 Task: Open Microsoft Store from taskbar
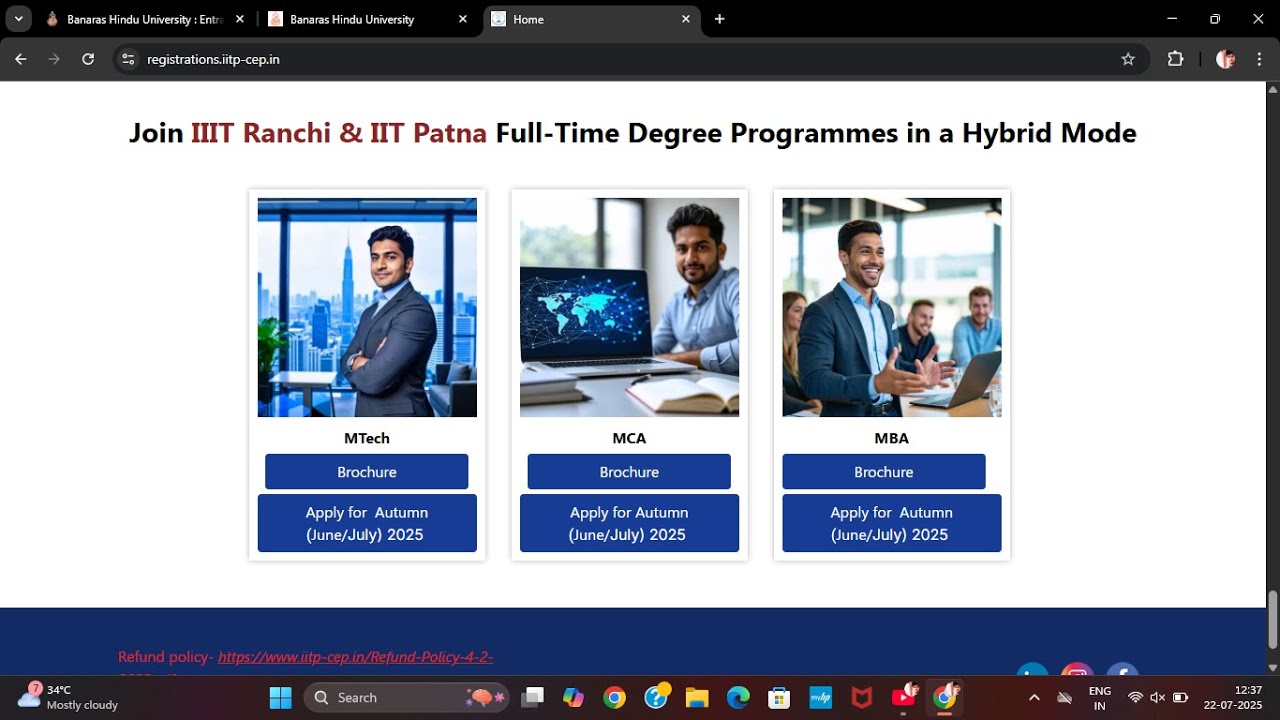pyautogui.click(x=779, y=698)
